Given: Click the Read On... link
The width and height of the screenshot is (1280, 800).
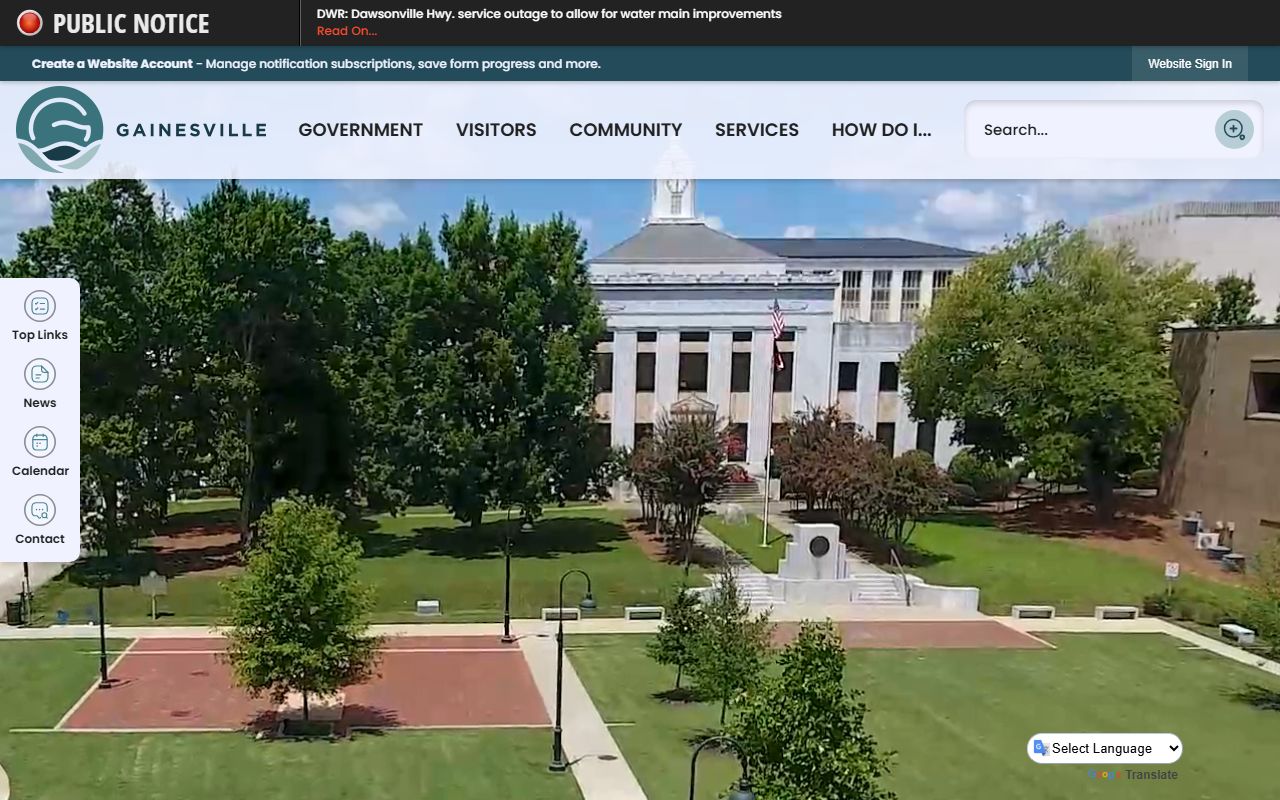Looking at the screenshot, I should pos(347,31).
